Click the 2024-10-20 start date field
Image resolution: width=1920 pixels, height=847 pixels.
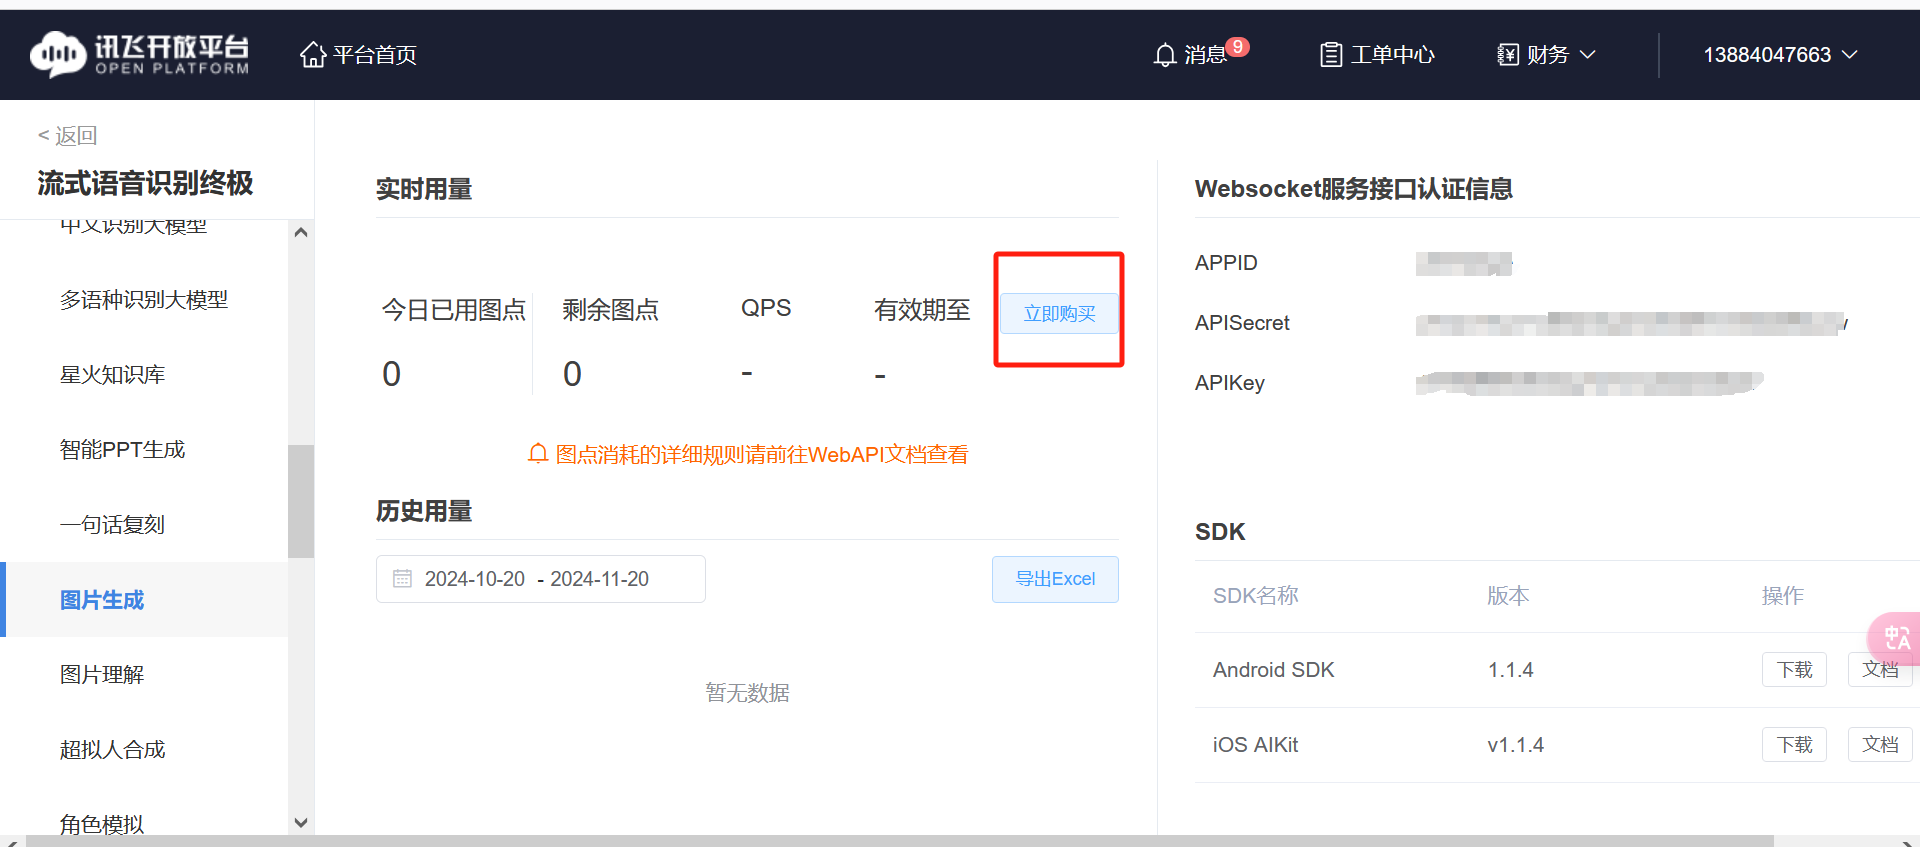[475, 579]
